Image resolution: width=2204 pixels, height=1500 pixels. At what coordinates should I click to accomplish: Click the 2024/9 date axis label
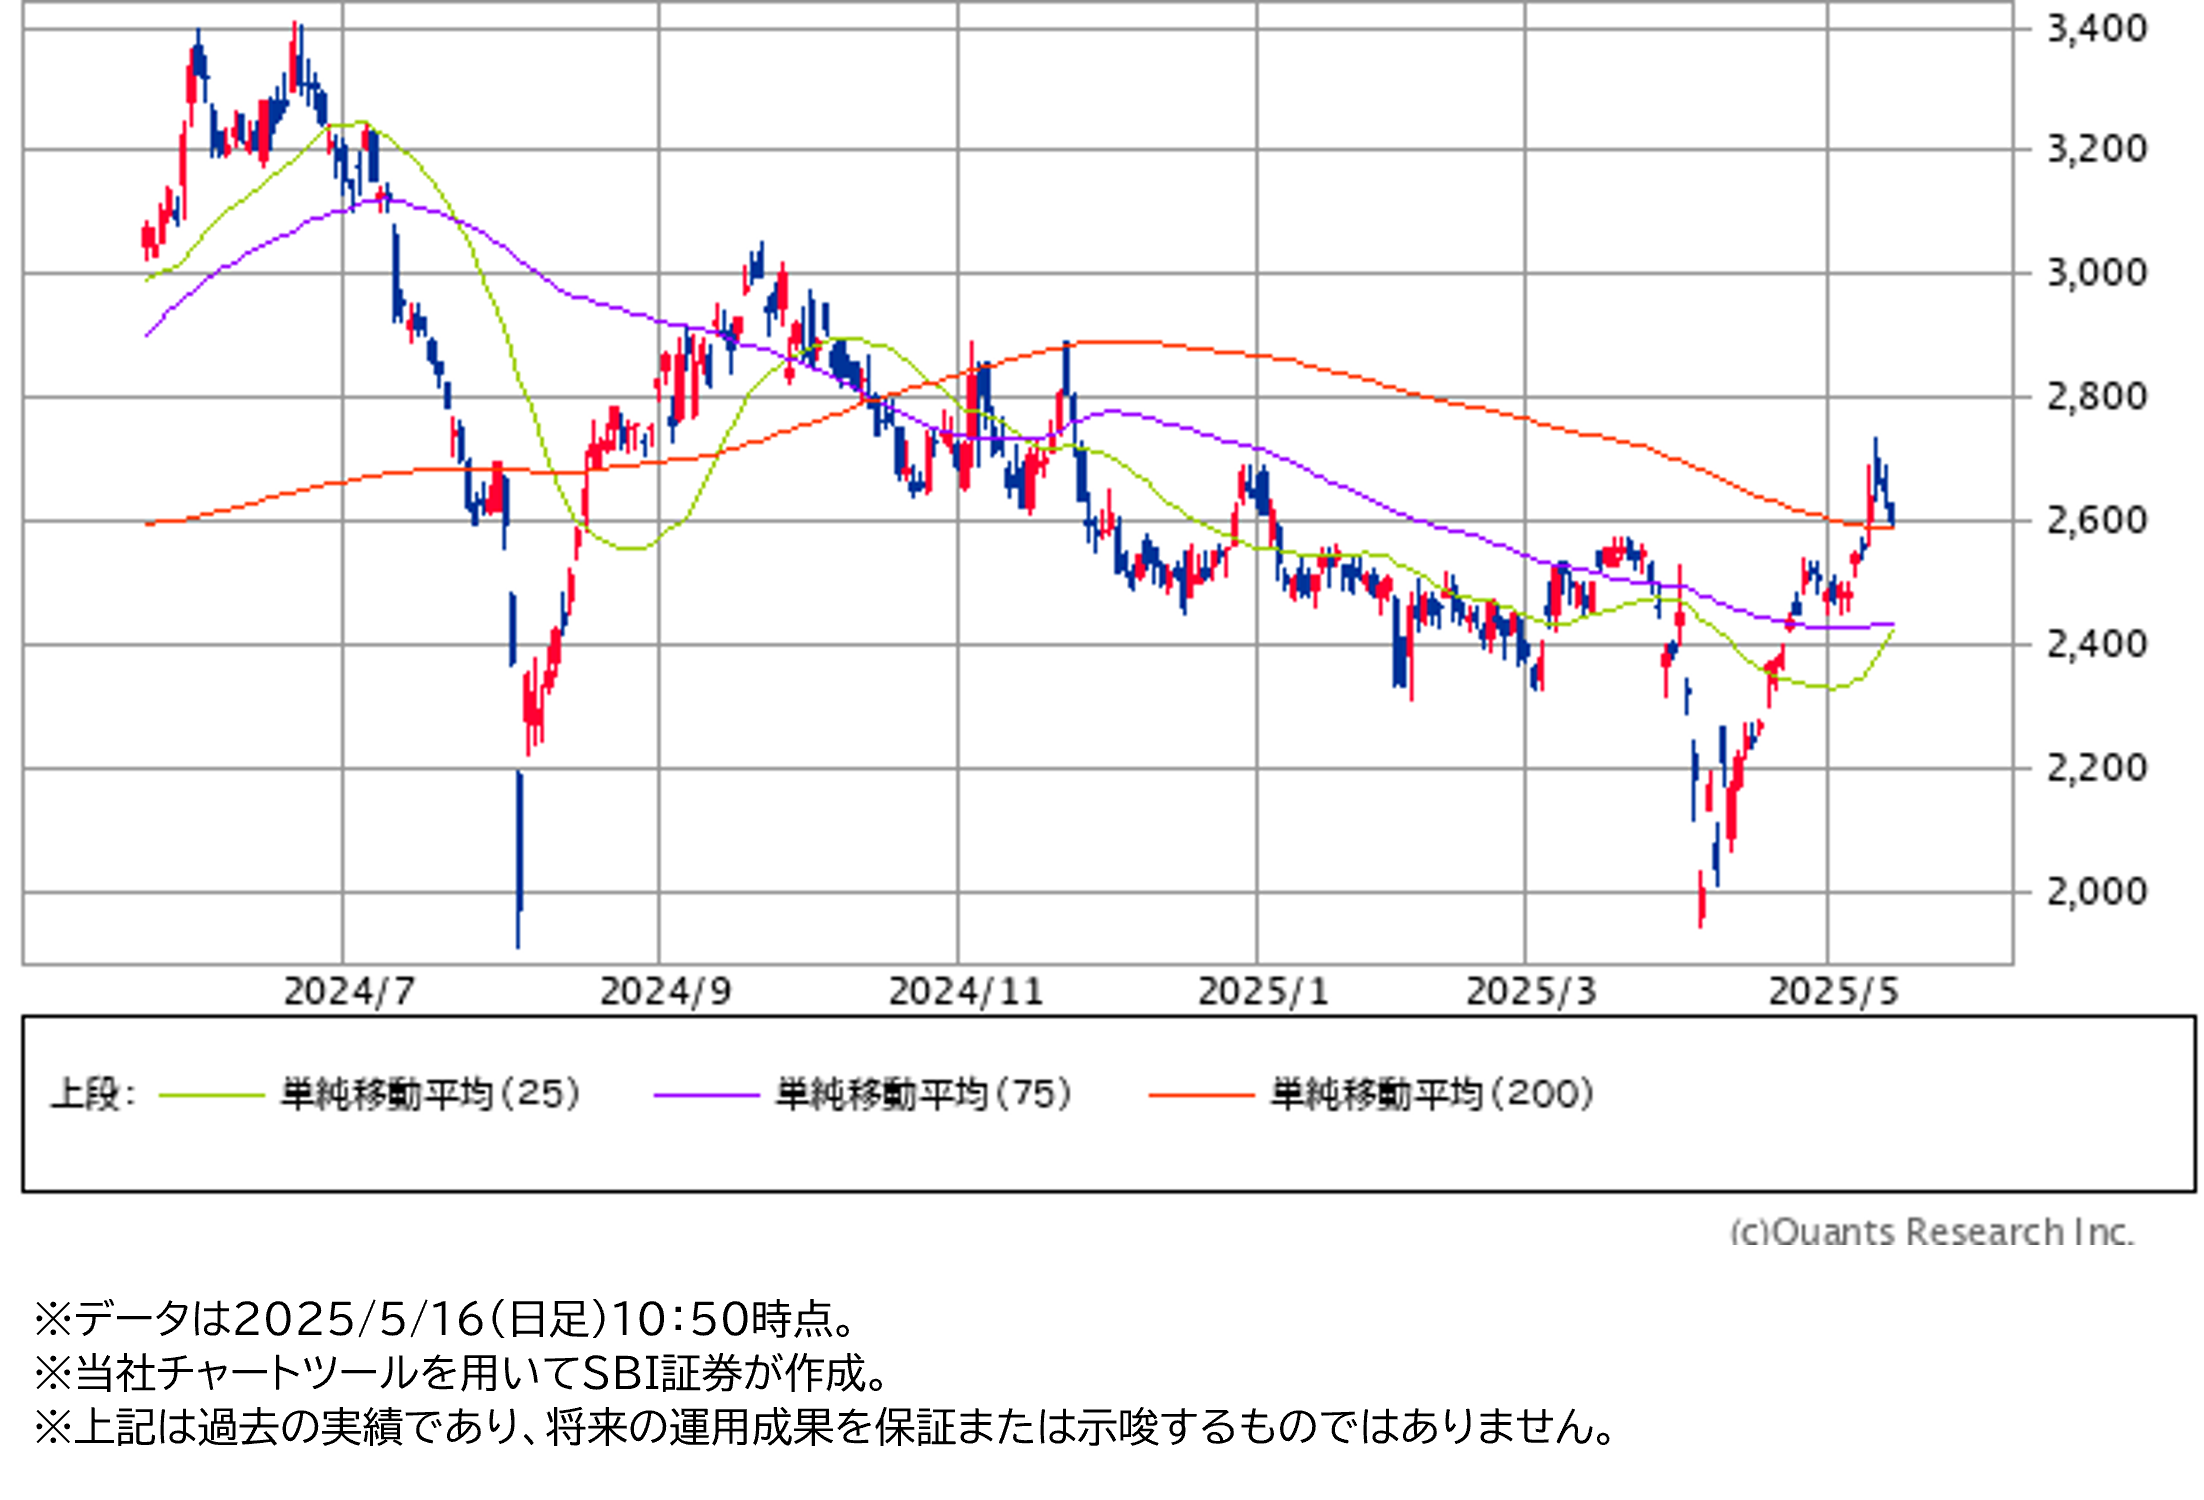click(x=665, y=992)
